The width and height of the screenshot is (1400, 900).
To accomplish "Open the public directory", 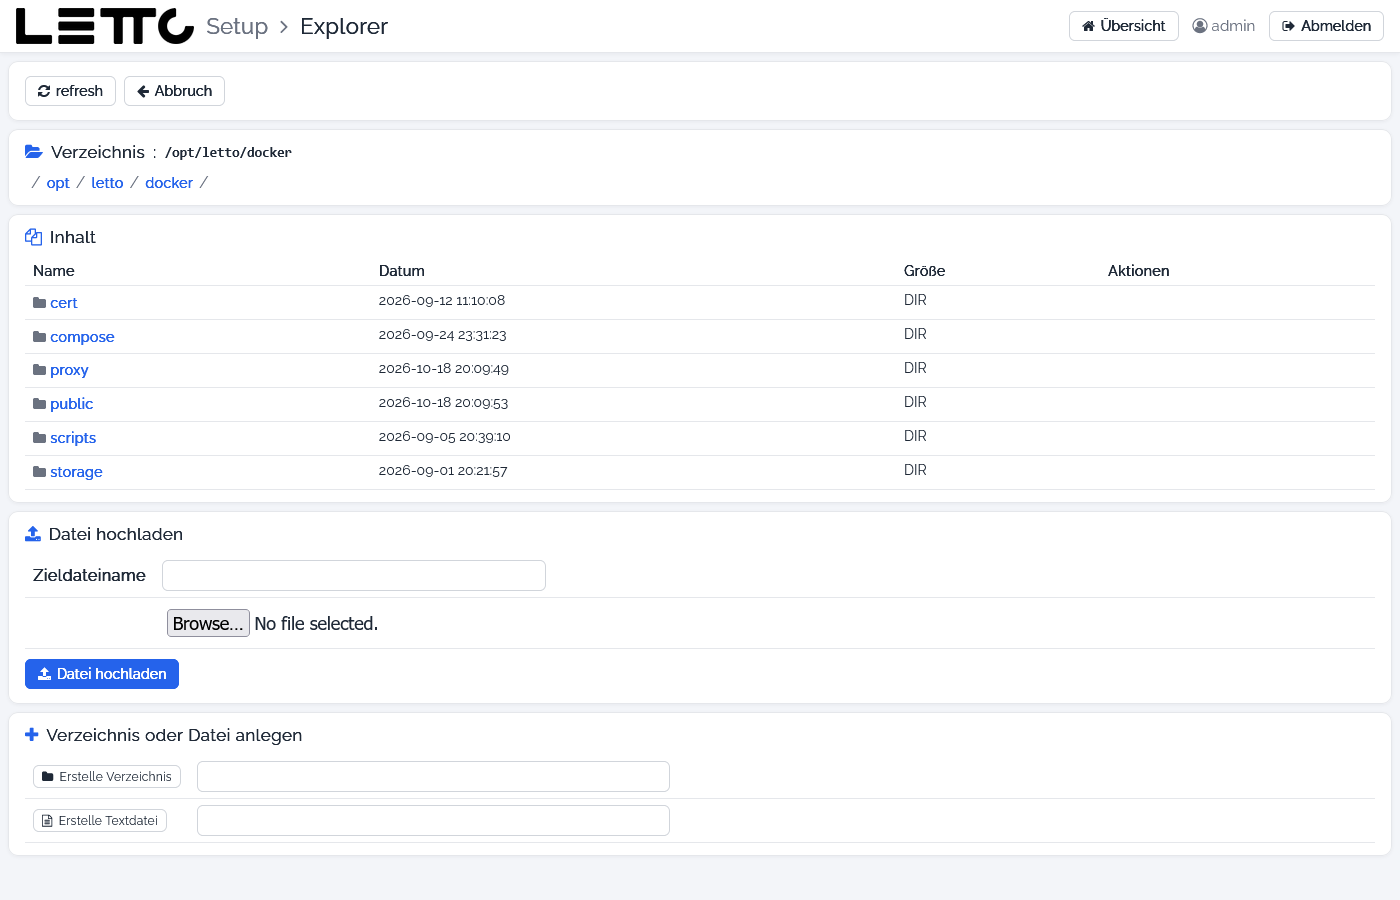I will 72,404.
